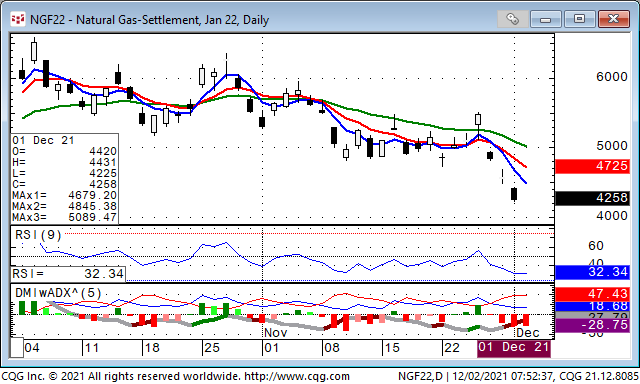Click the MAx2= 4845.38 value row
Image resolution: width=640 pixels, height=384 pixels.
64,206
